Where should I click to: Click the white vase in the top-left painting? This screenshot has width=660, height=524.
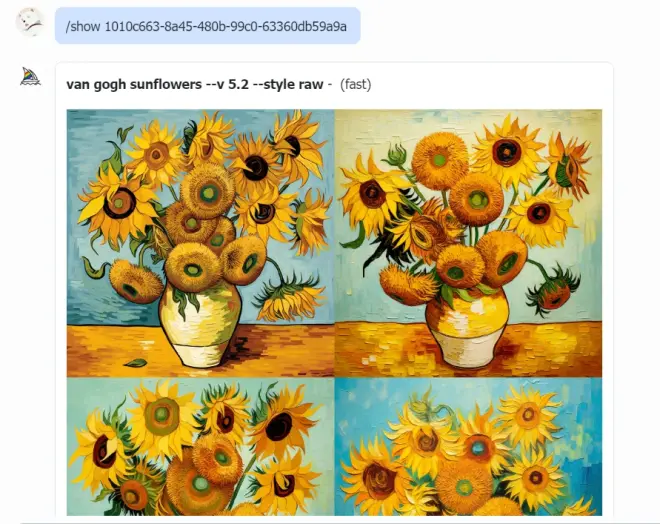pyautogui.click(x=200, y=325)
